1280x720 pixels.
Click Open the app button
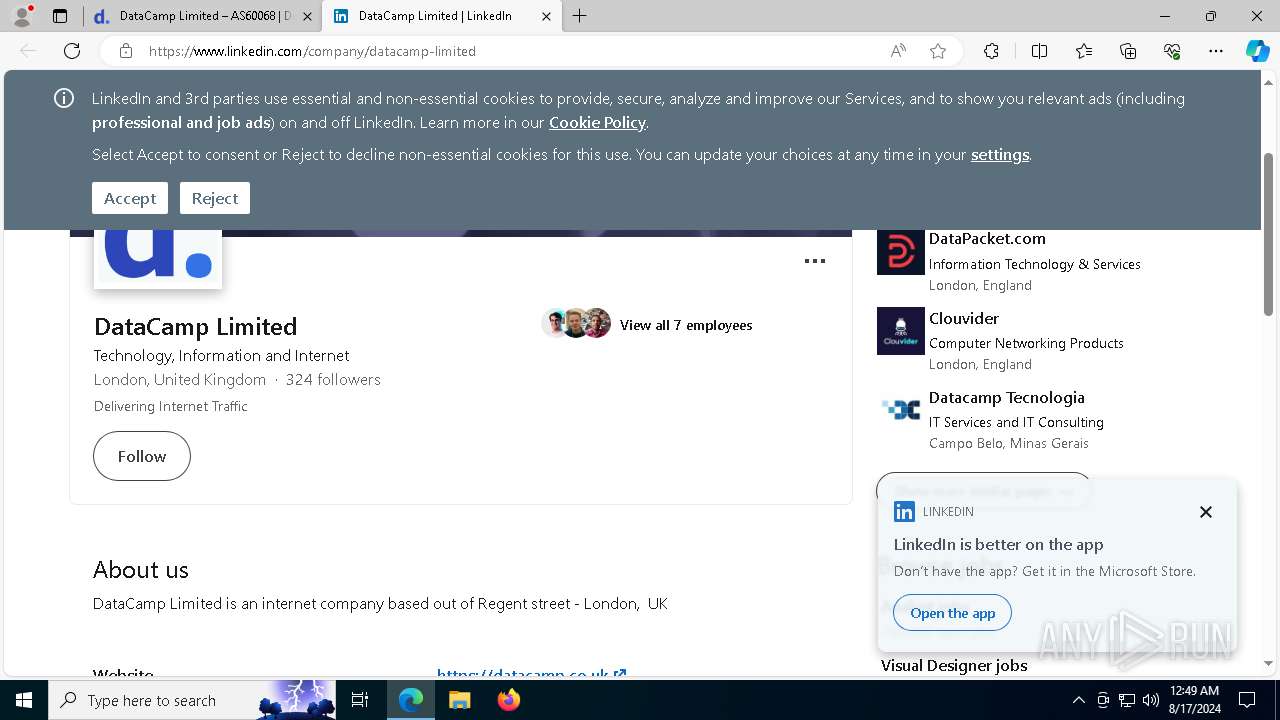click(x=953, y=613)
